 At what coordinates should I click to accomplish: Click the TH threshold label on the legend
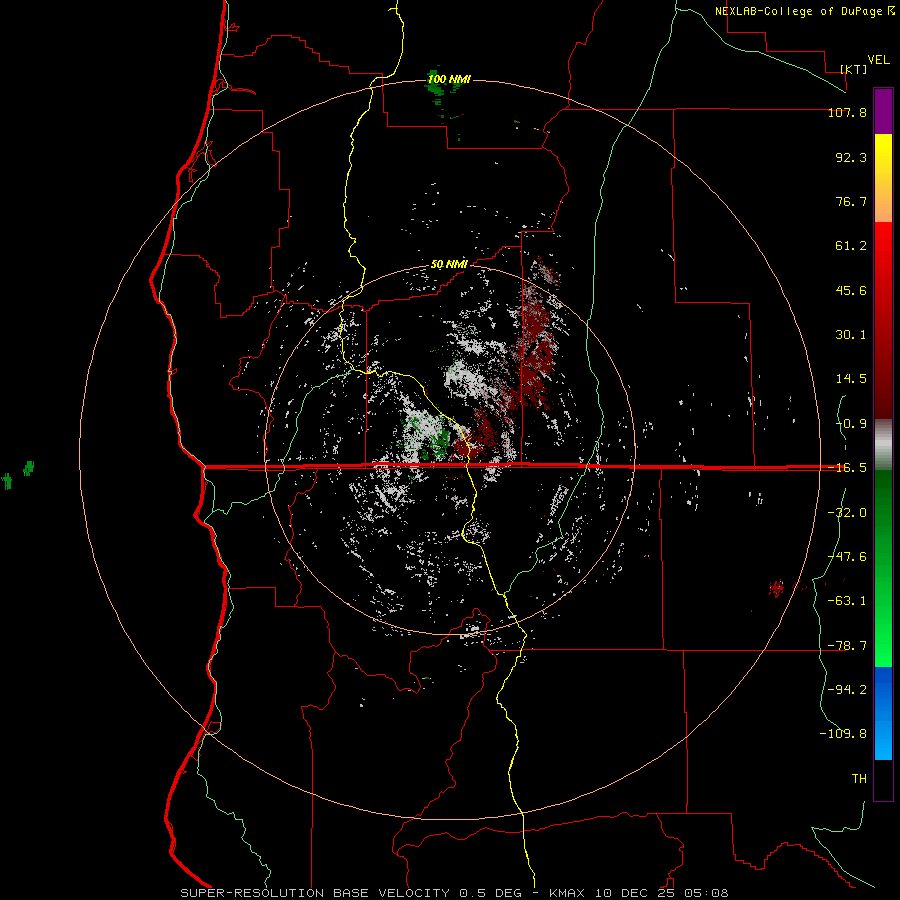859,779
